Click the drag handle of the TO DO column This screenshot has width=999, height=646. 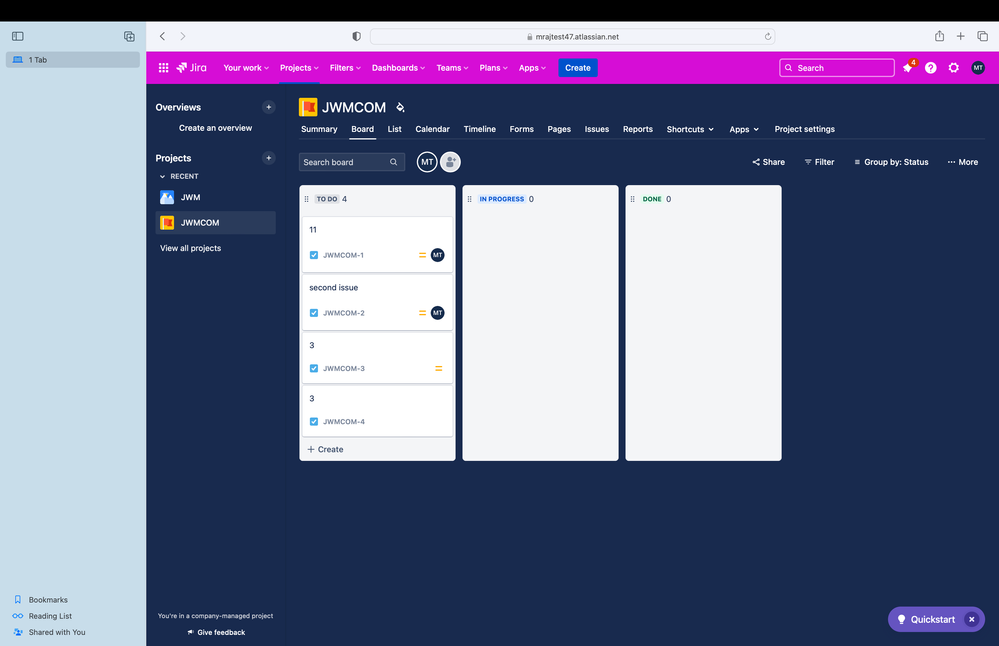pos(306,199)
